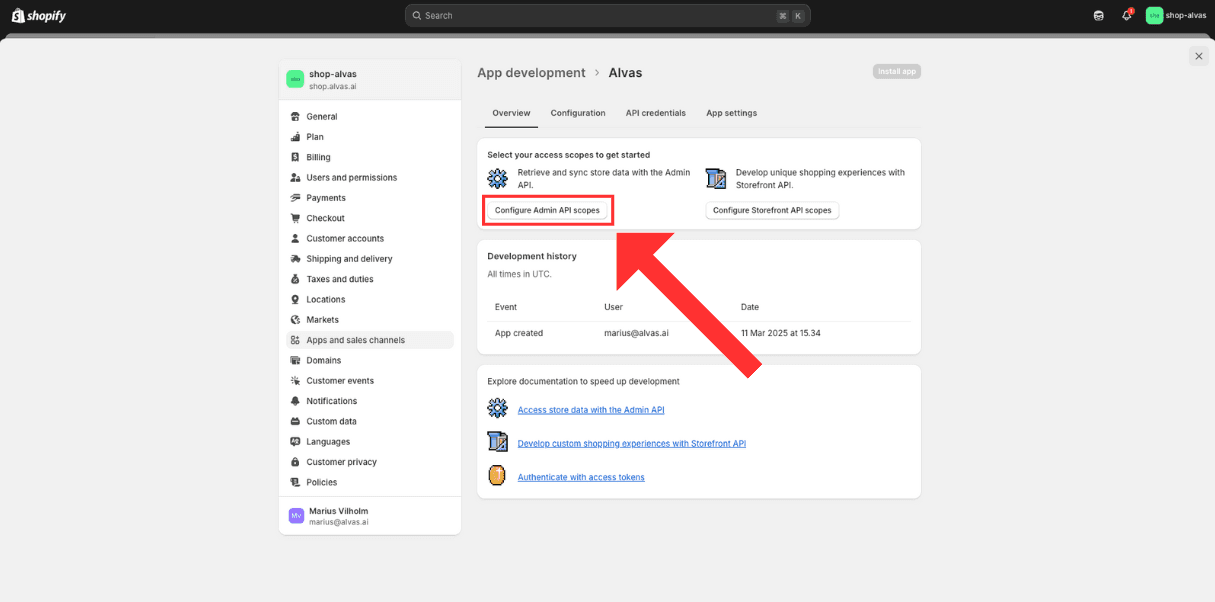This screenshot has width=1215, height=602.
Task: Click the Customer accounts icon
Action: click(x=295, y=238)
